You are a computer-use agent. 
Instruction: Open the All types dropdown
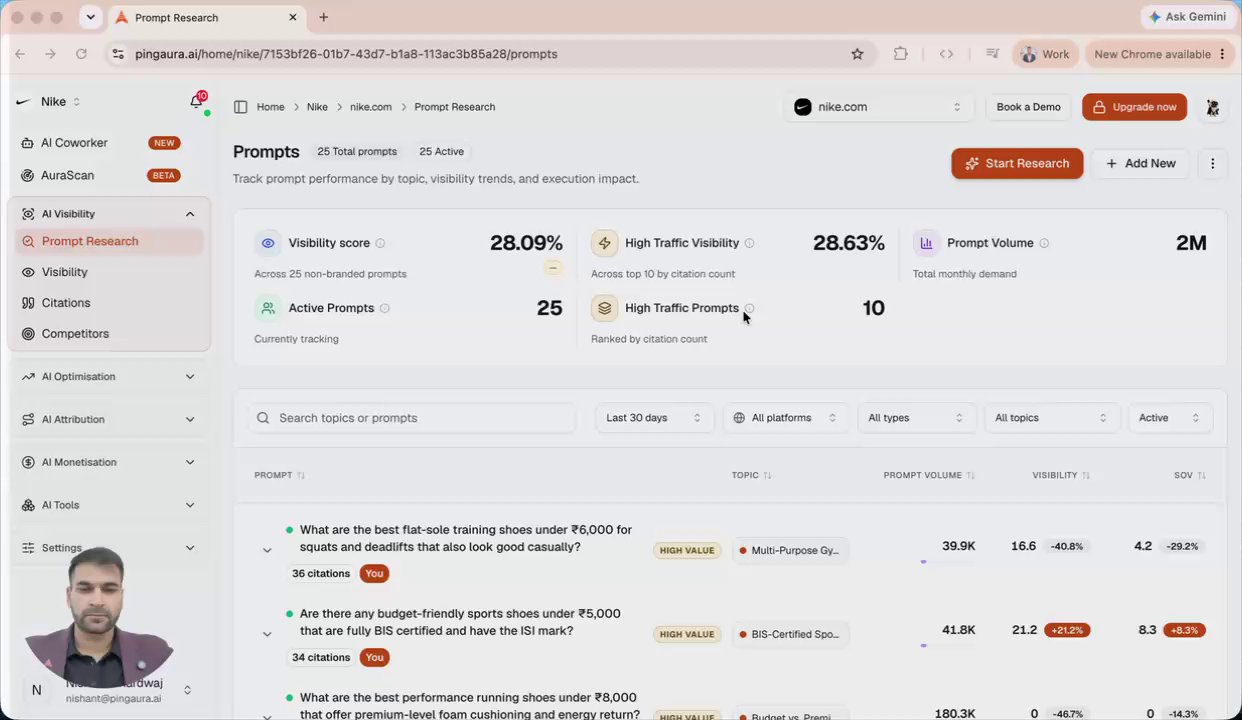pyautogui.click(x=915, y=418)
